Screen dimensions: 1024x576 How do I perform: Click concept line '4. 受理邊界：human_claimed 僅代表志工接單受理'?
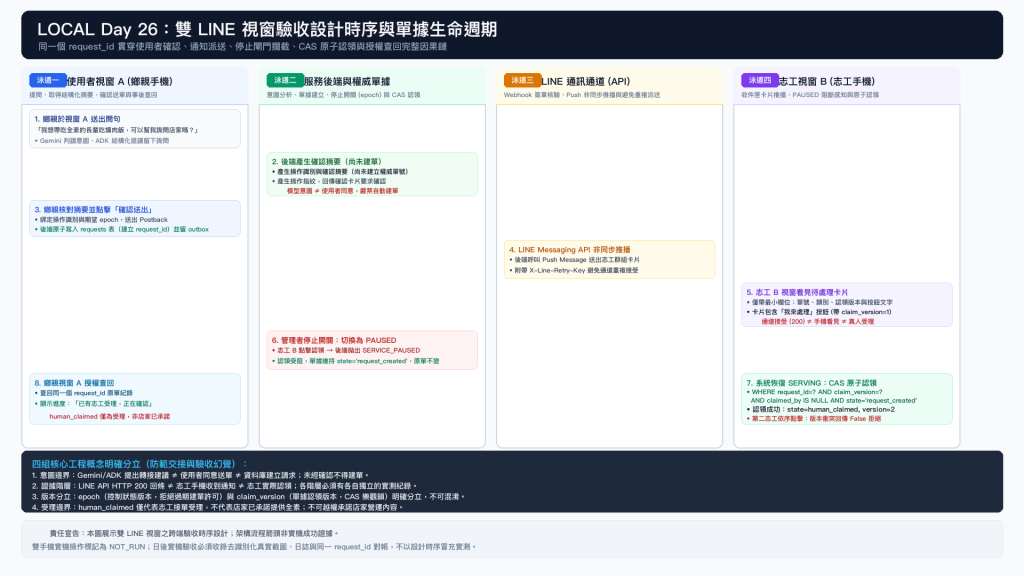(x=217, y=507)
